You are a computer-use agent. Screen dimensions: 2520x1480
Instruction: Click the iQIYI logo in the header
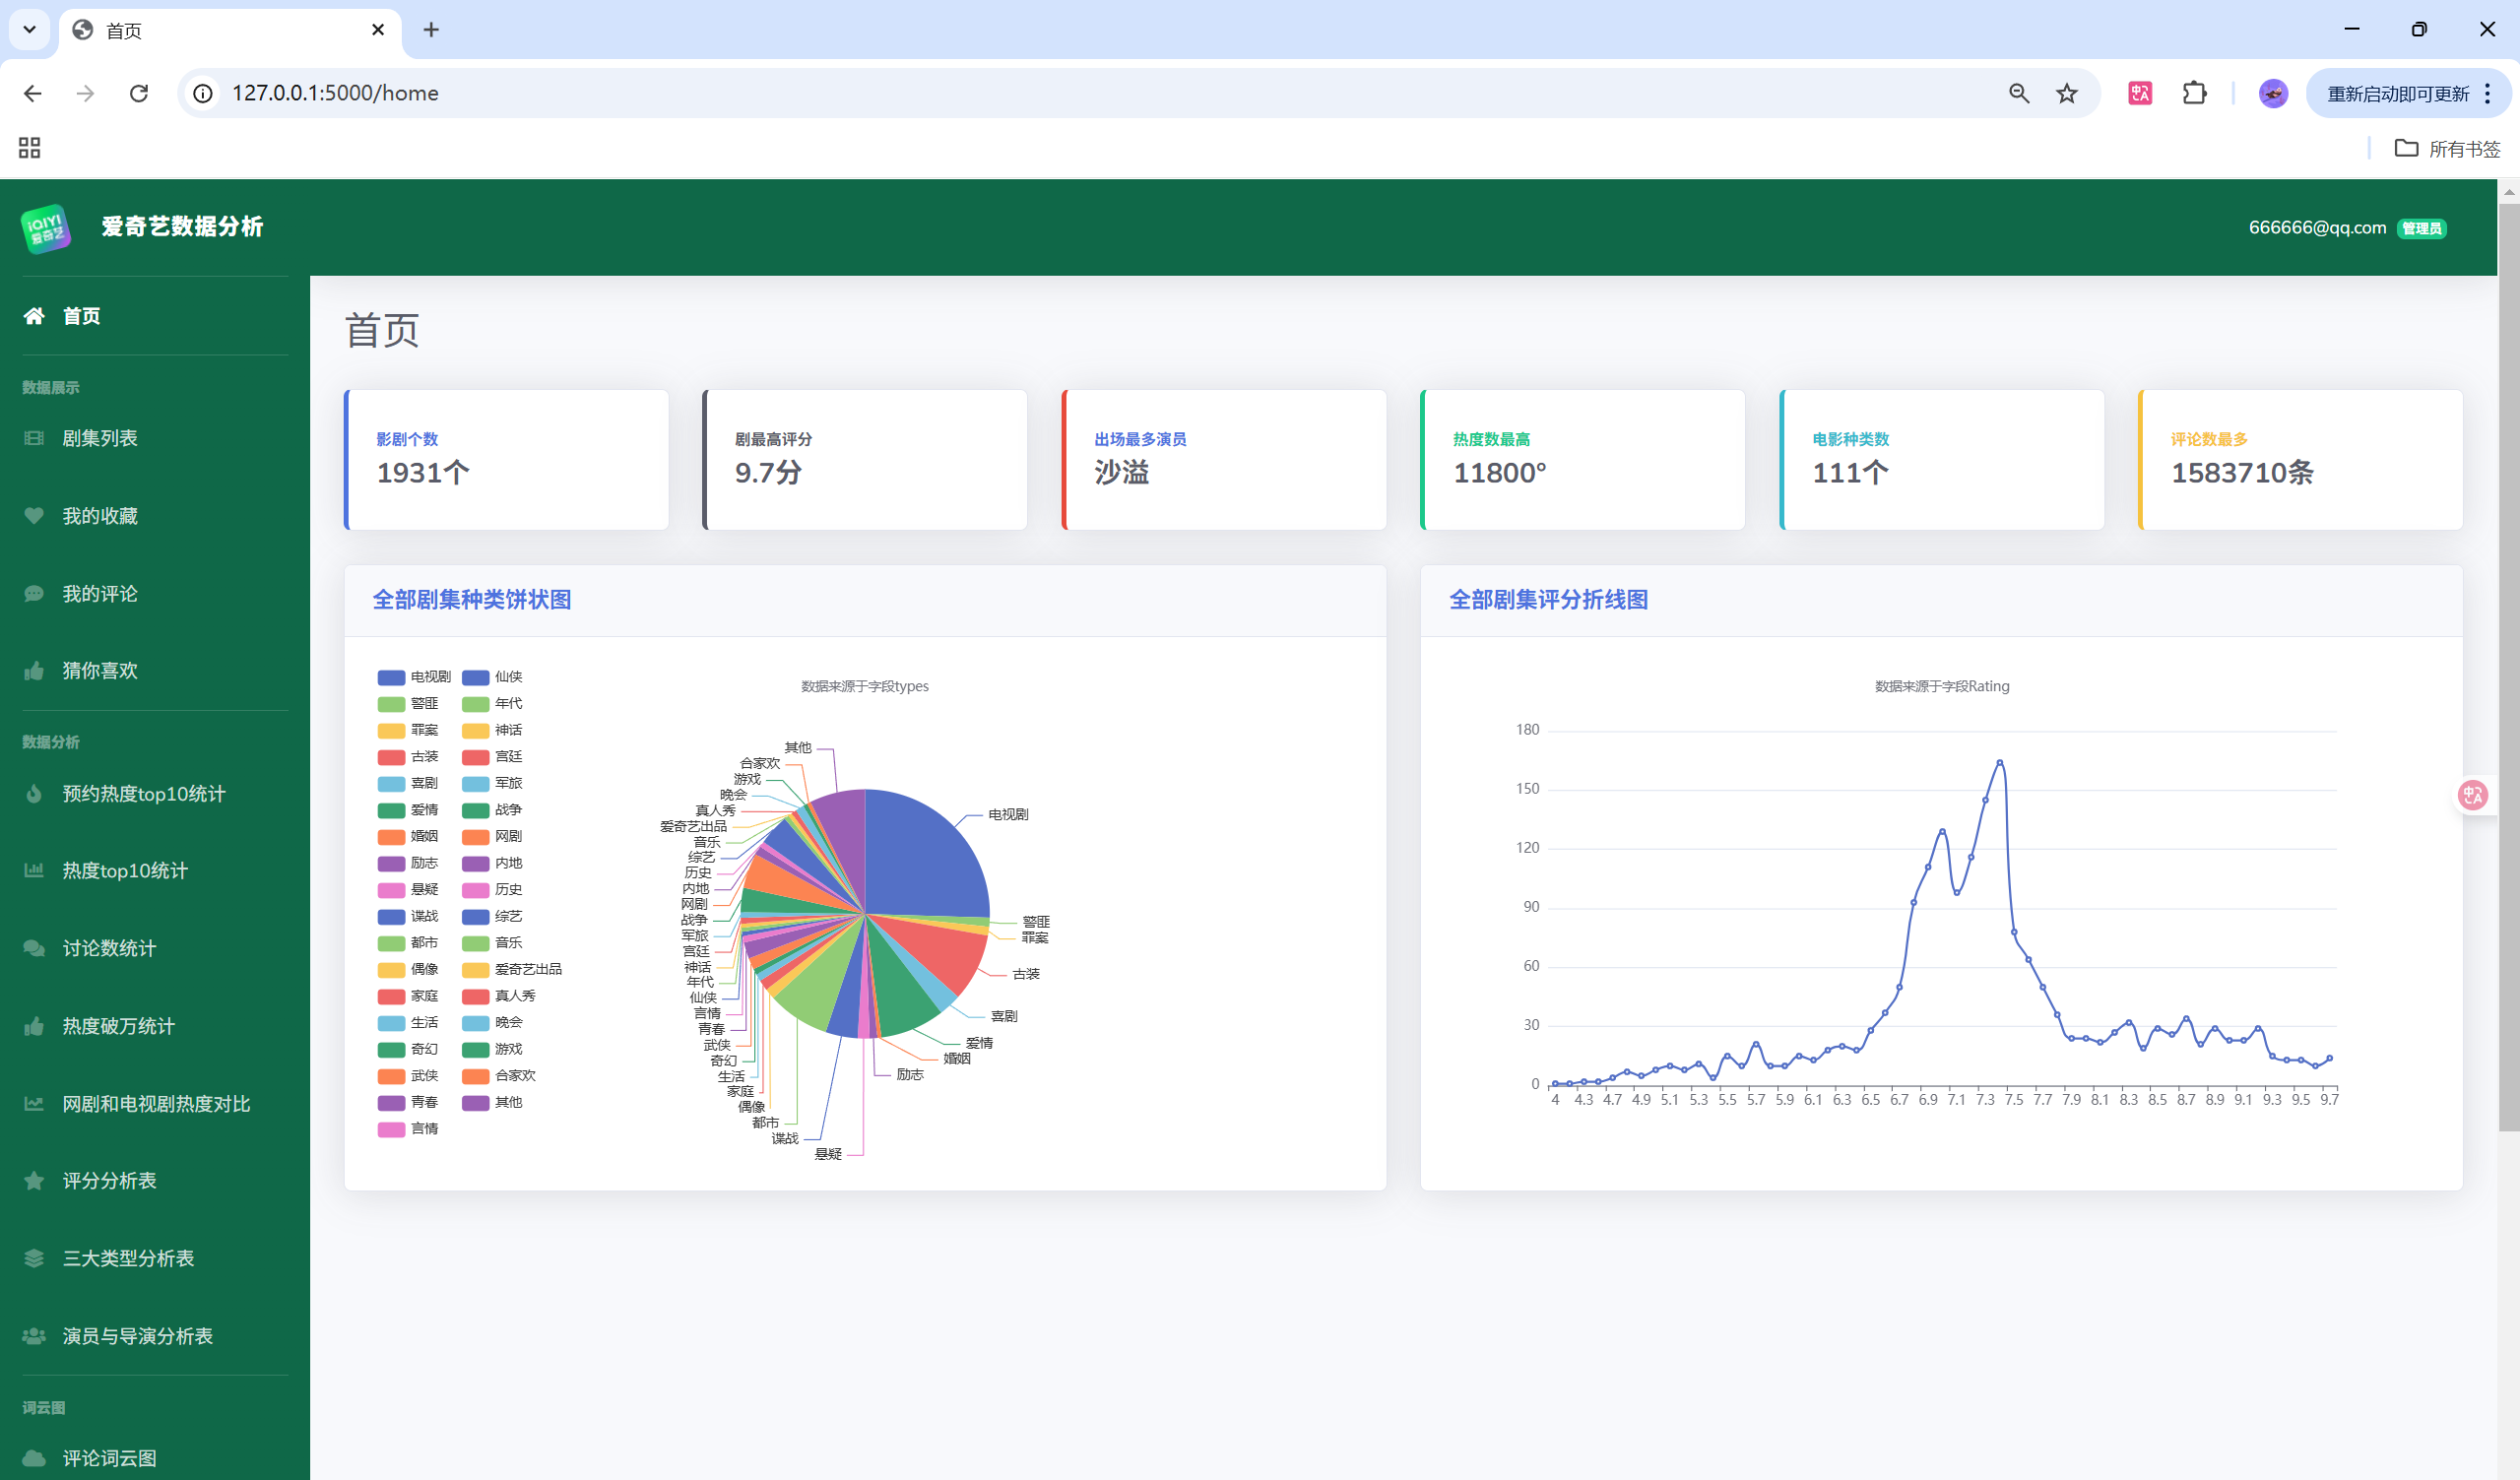[x=46, y=228]
